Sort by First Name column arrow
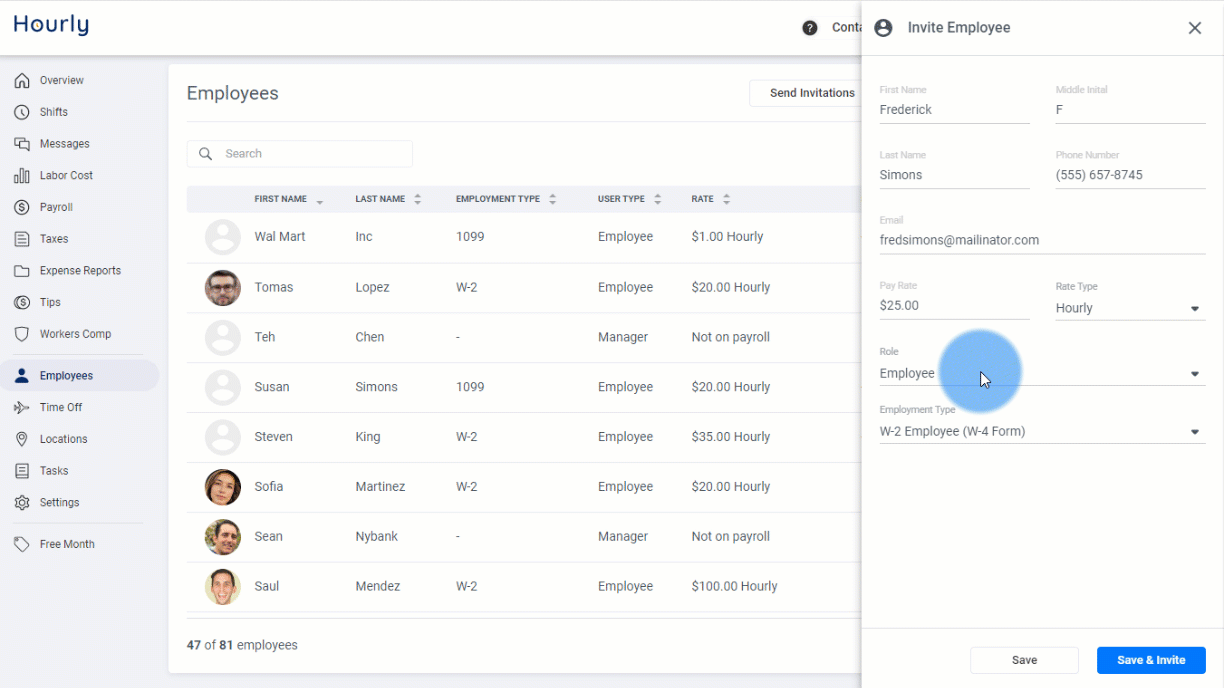 click(320, 200)
